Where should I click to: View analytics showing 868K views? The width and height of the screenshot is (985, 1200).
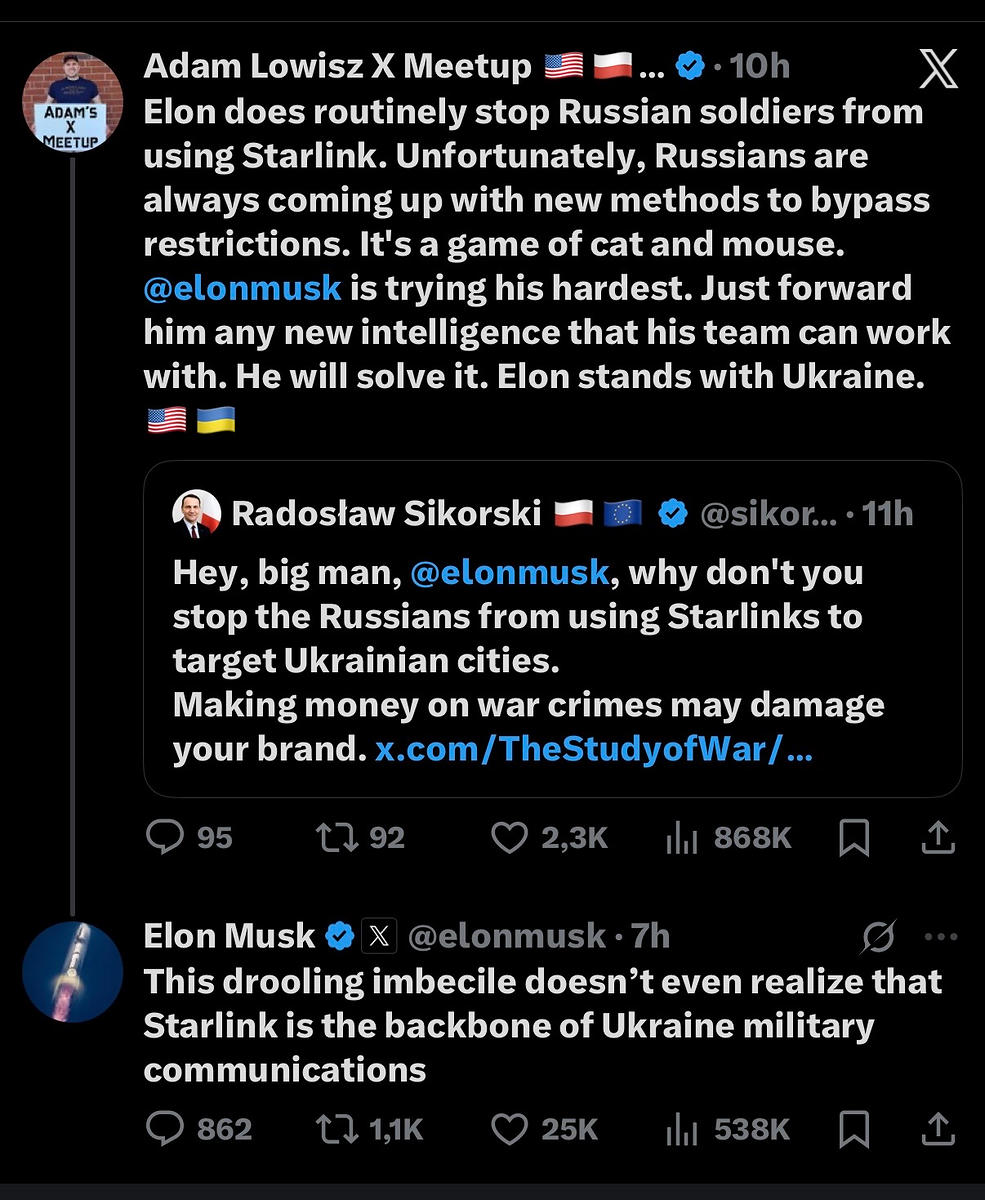click(x=681, y=838)
